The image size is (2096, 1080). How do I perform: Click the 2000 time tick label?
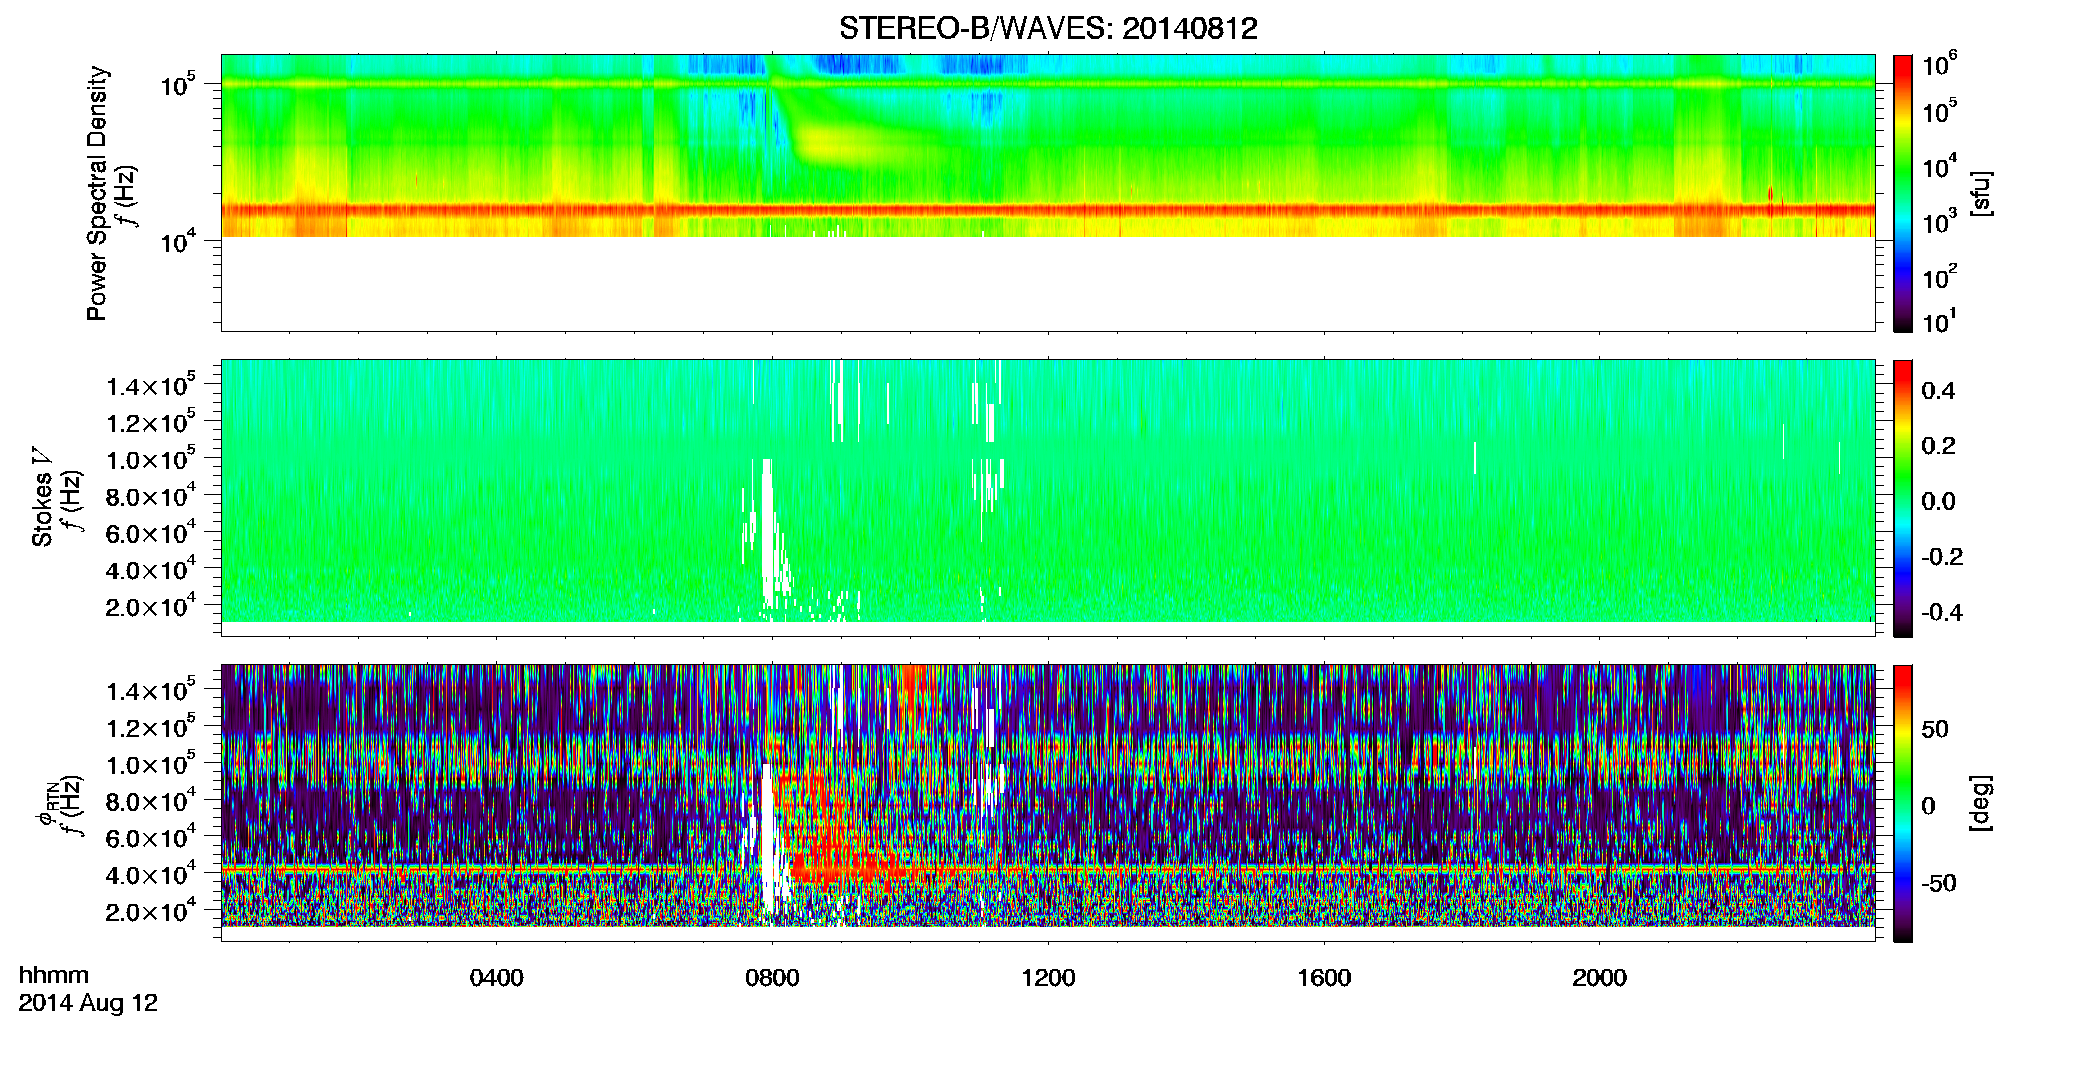1599,978
